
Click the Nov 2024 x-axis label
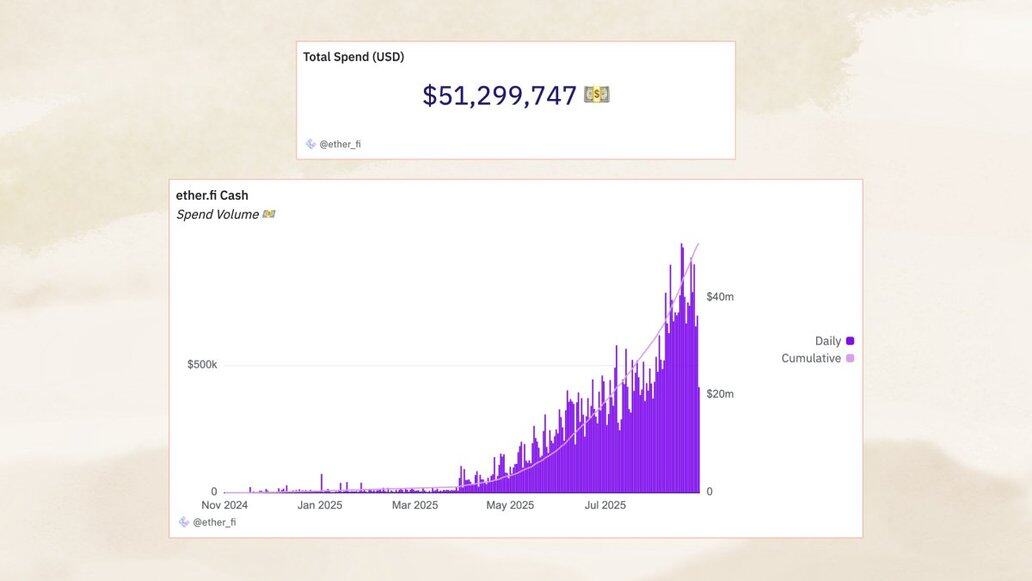click(x=224, y=505)
